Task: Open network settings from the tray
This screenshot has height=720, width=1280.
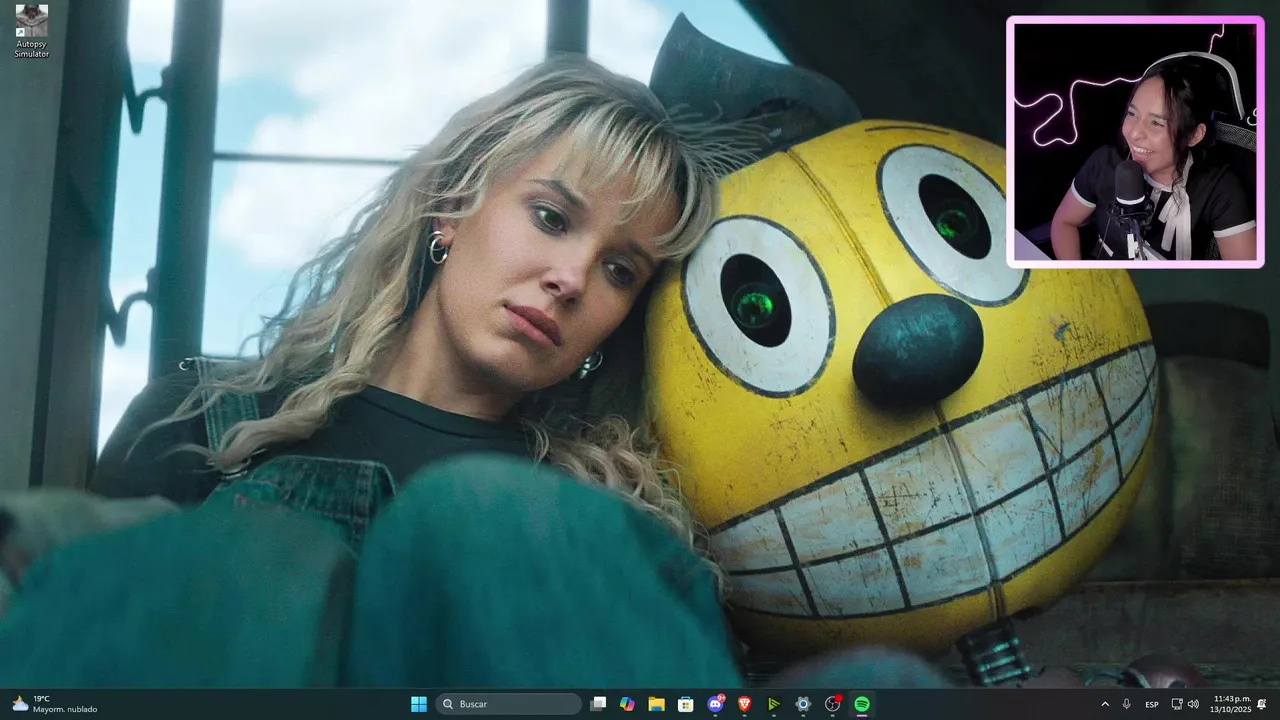Action: 1177,704
